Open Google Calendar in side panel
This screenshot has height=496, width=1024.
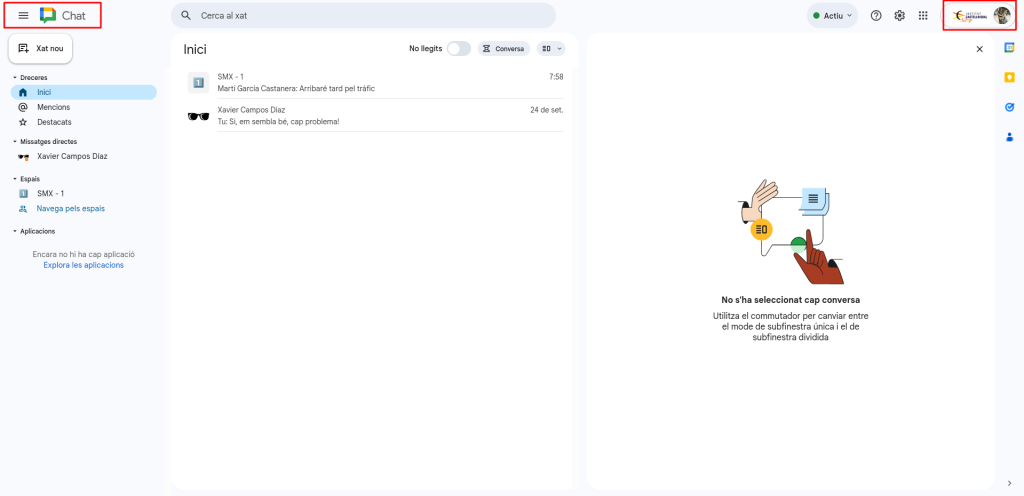pos(1009,48)
